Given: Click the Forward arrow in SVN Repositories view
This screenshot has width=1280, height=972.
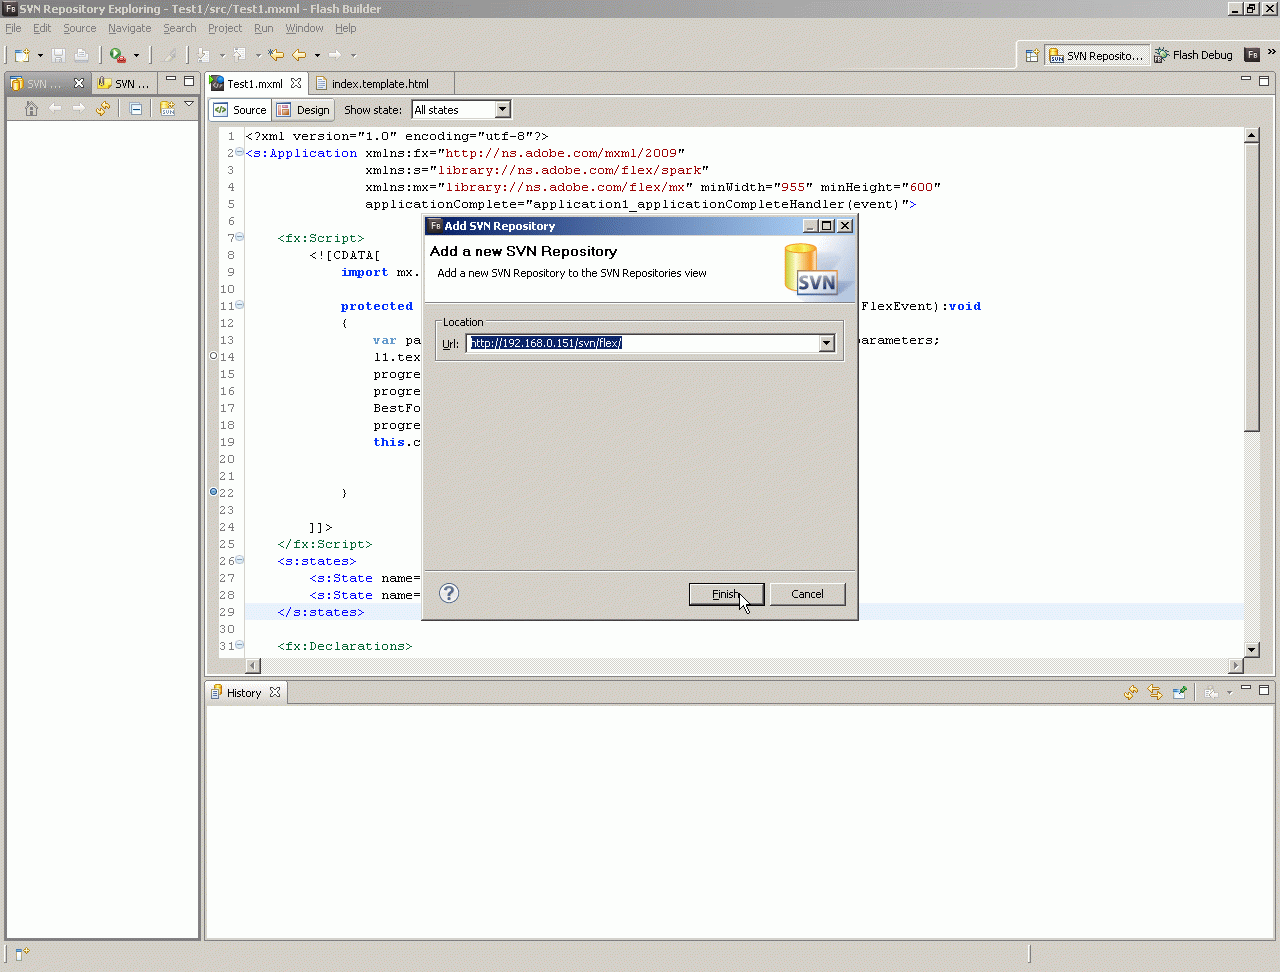Looking at the screenshot, I should tap(79, 109).
